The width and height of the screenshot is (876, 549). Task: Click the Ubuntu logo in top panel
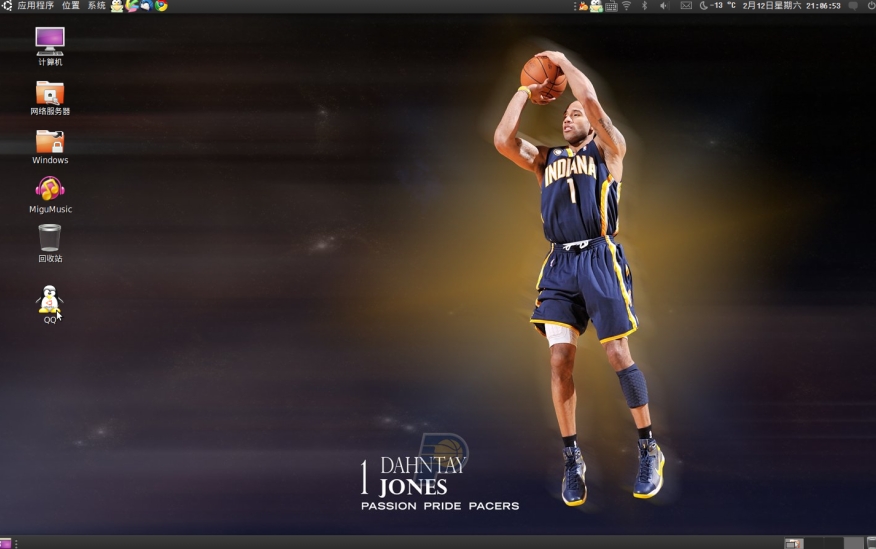point(6,6)
